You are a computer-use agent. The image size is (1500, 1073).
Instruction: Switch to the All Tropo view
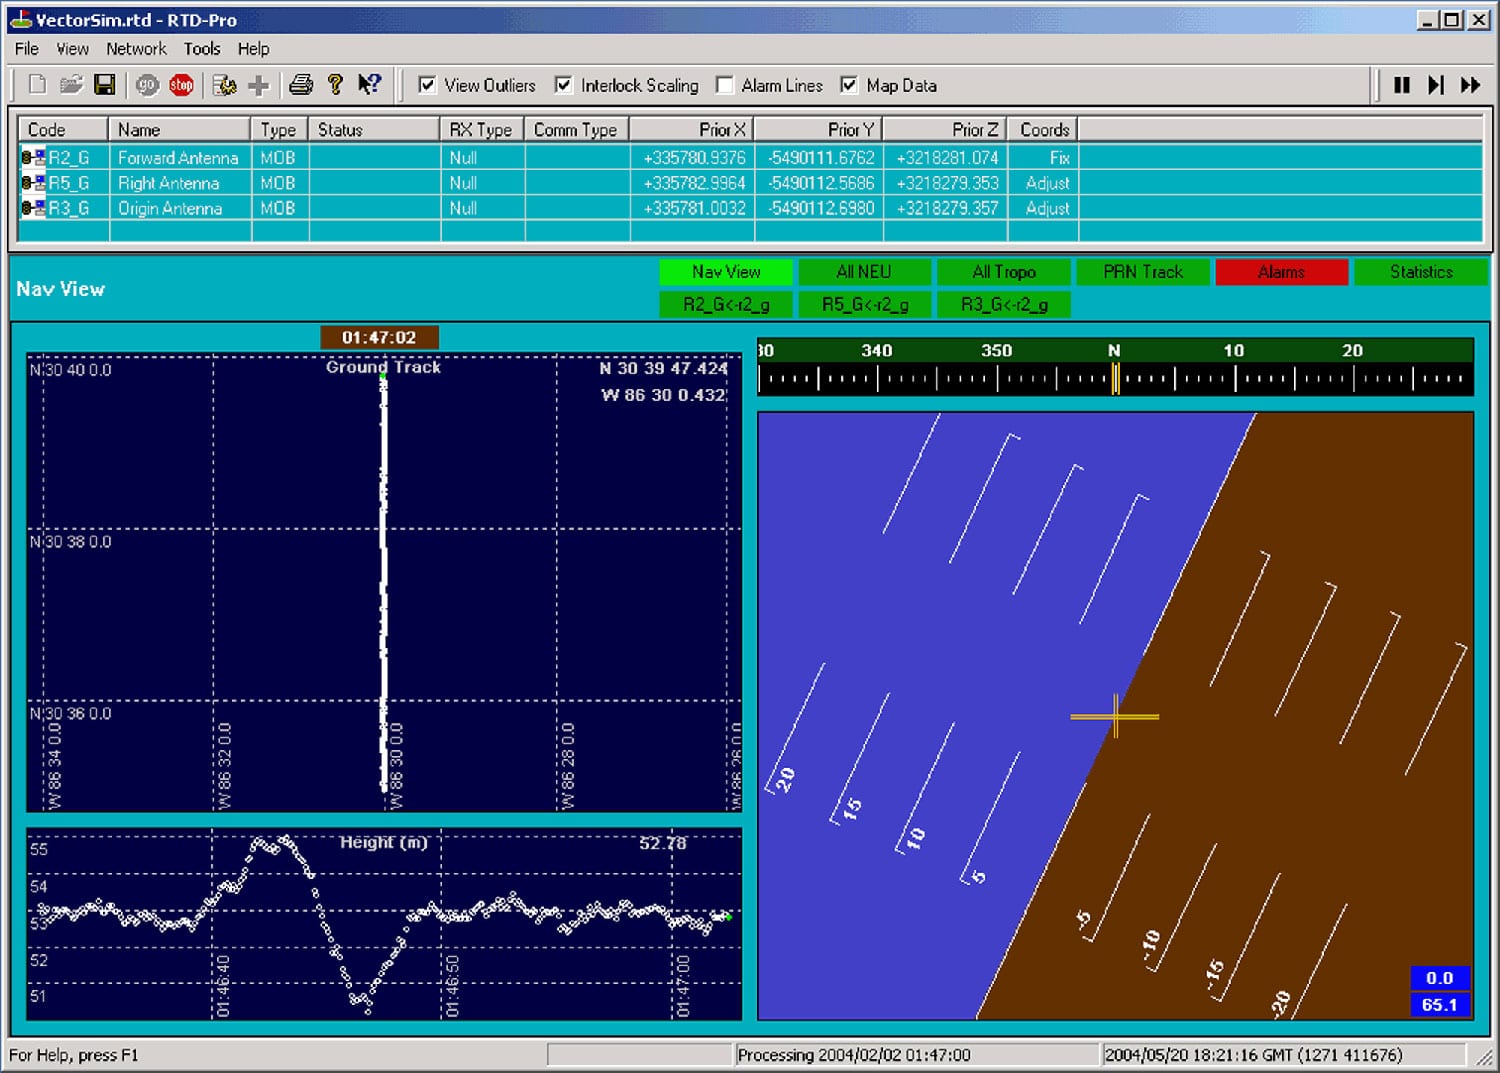[x=1003, y=271]
